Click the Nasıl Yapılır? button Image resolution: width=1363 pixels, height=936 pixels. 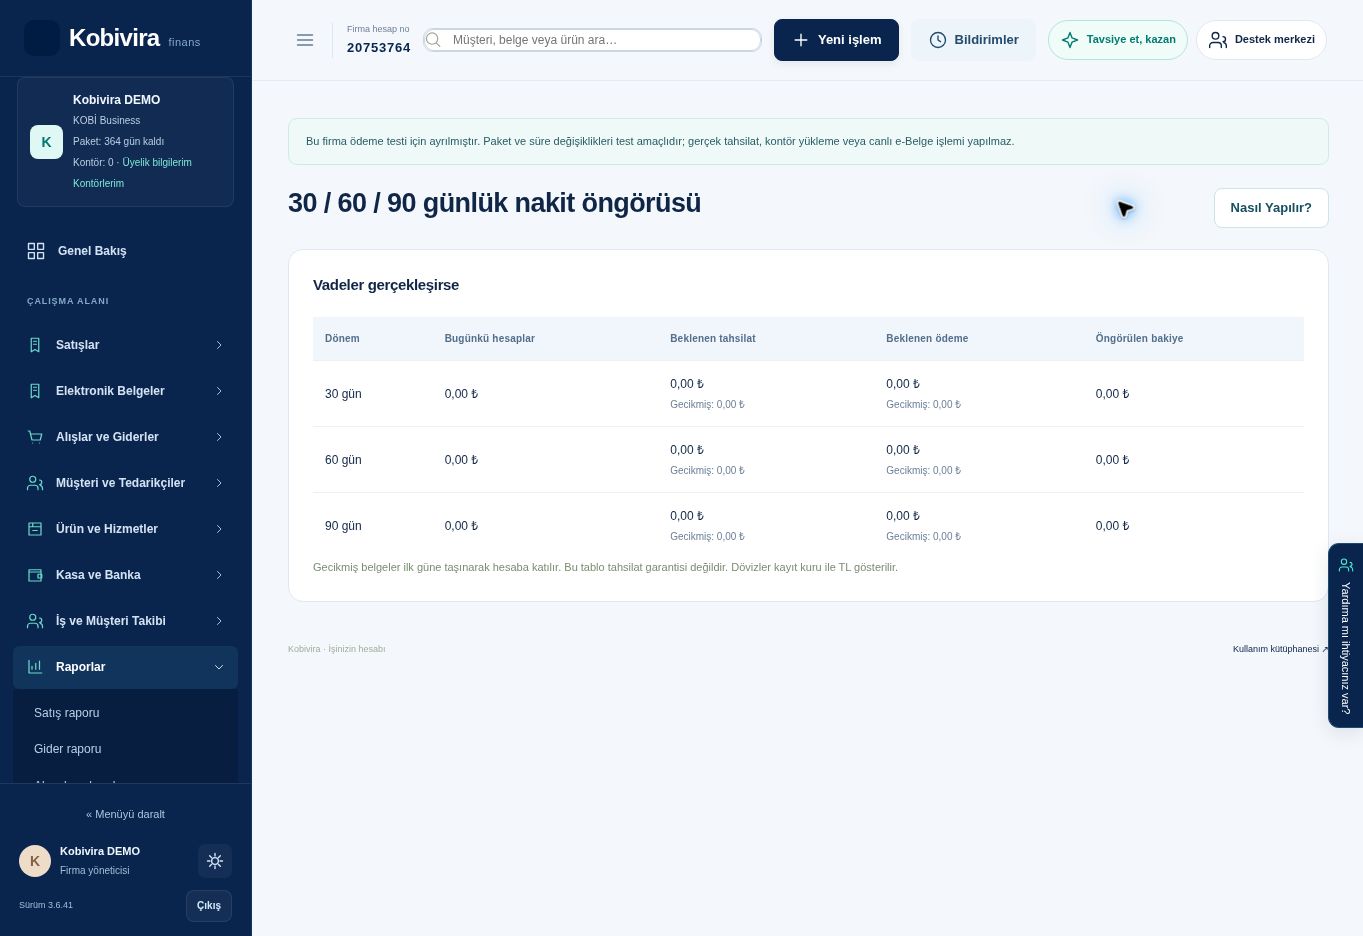tap(1271, 208)
